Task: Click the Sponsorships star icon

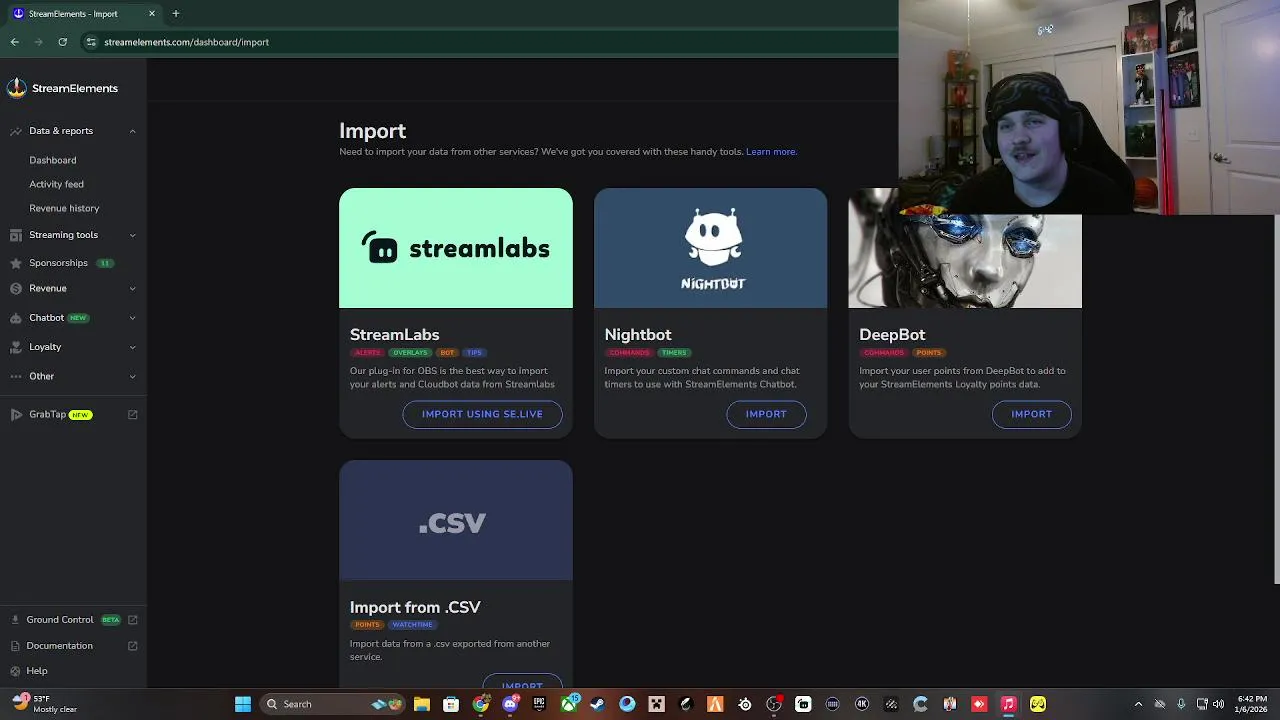Action: click(x=16, y=263)
